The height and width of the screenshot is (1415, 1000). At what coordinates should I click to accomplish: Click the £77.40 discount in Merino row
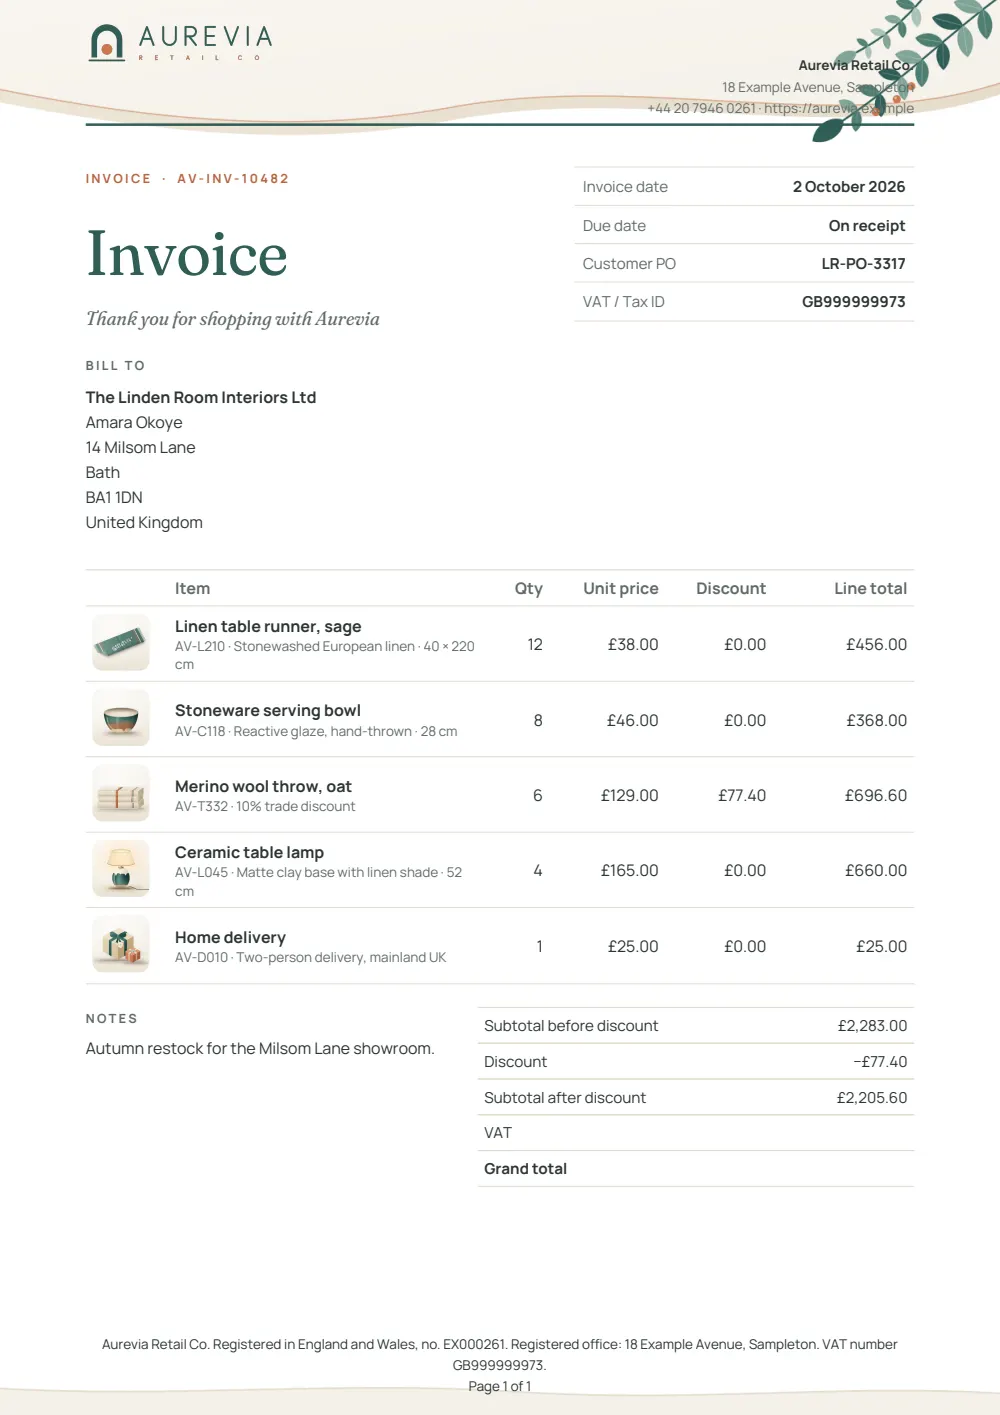click(742, 796)
